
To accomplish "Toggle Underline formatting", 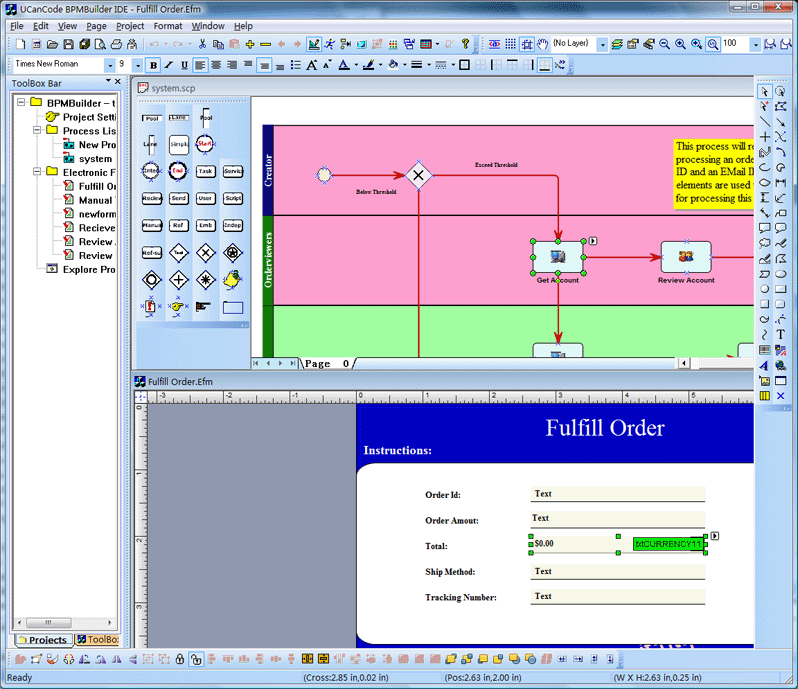I will (x=185, y=66).
